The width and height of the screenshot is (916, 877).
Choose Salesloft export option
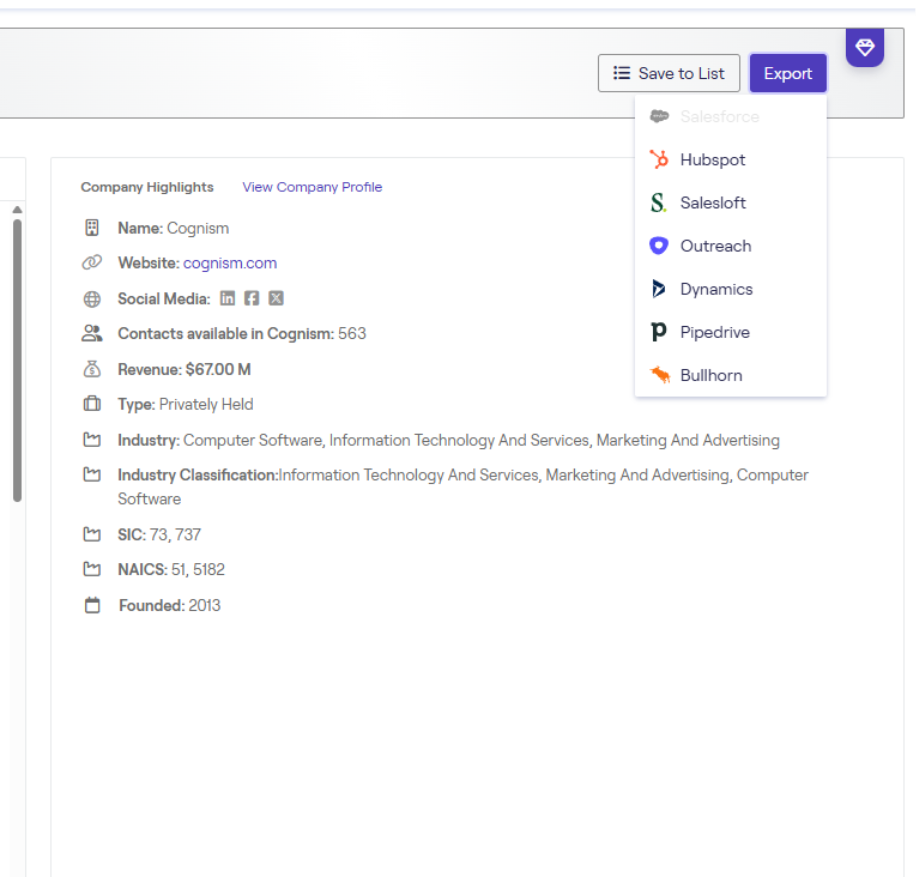click(713, 203)
